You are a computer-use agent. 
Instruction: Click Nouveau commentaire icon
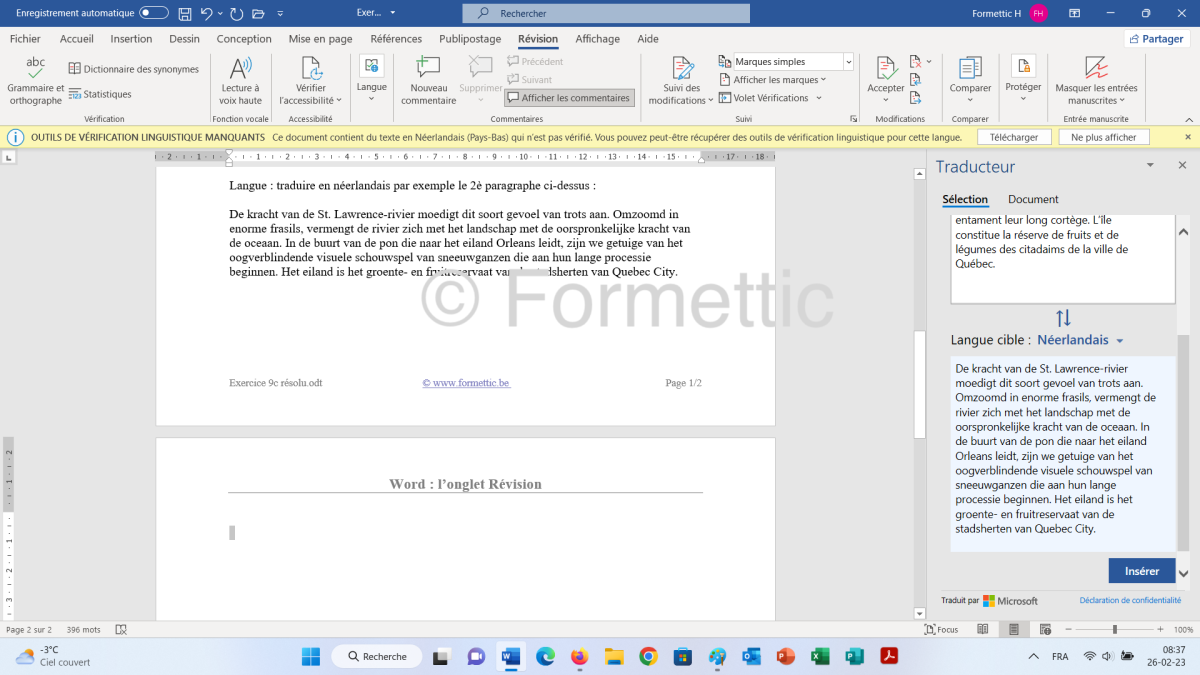click(429, 68)
